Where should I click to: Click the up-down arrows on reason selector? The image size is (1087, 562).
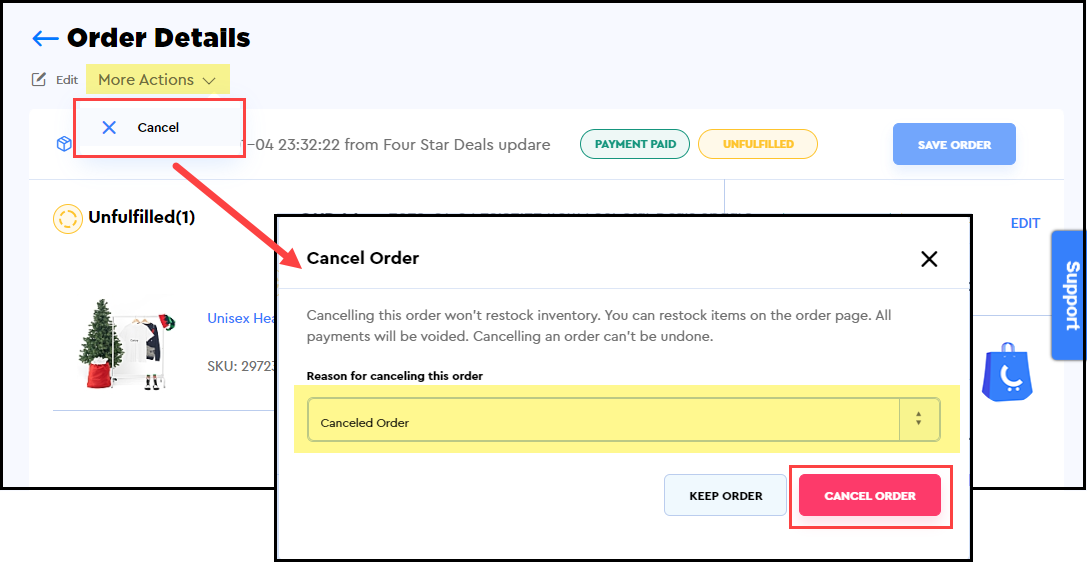pyautogui.click(x=919, y=421)
